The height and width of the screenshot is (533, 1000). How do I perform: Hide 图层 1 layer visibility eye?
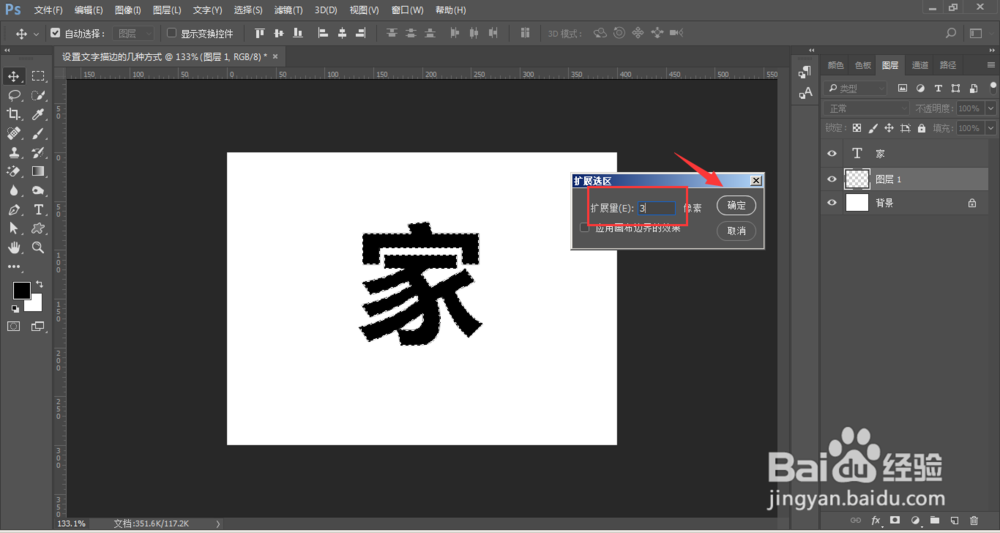click(832, 179)
